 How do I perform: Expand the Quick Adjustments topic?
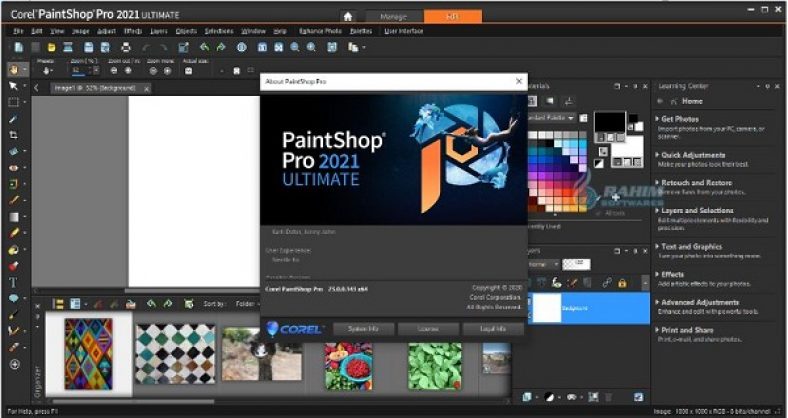tap(693, 155)
